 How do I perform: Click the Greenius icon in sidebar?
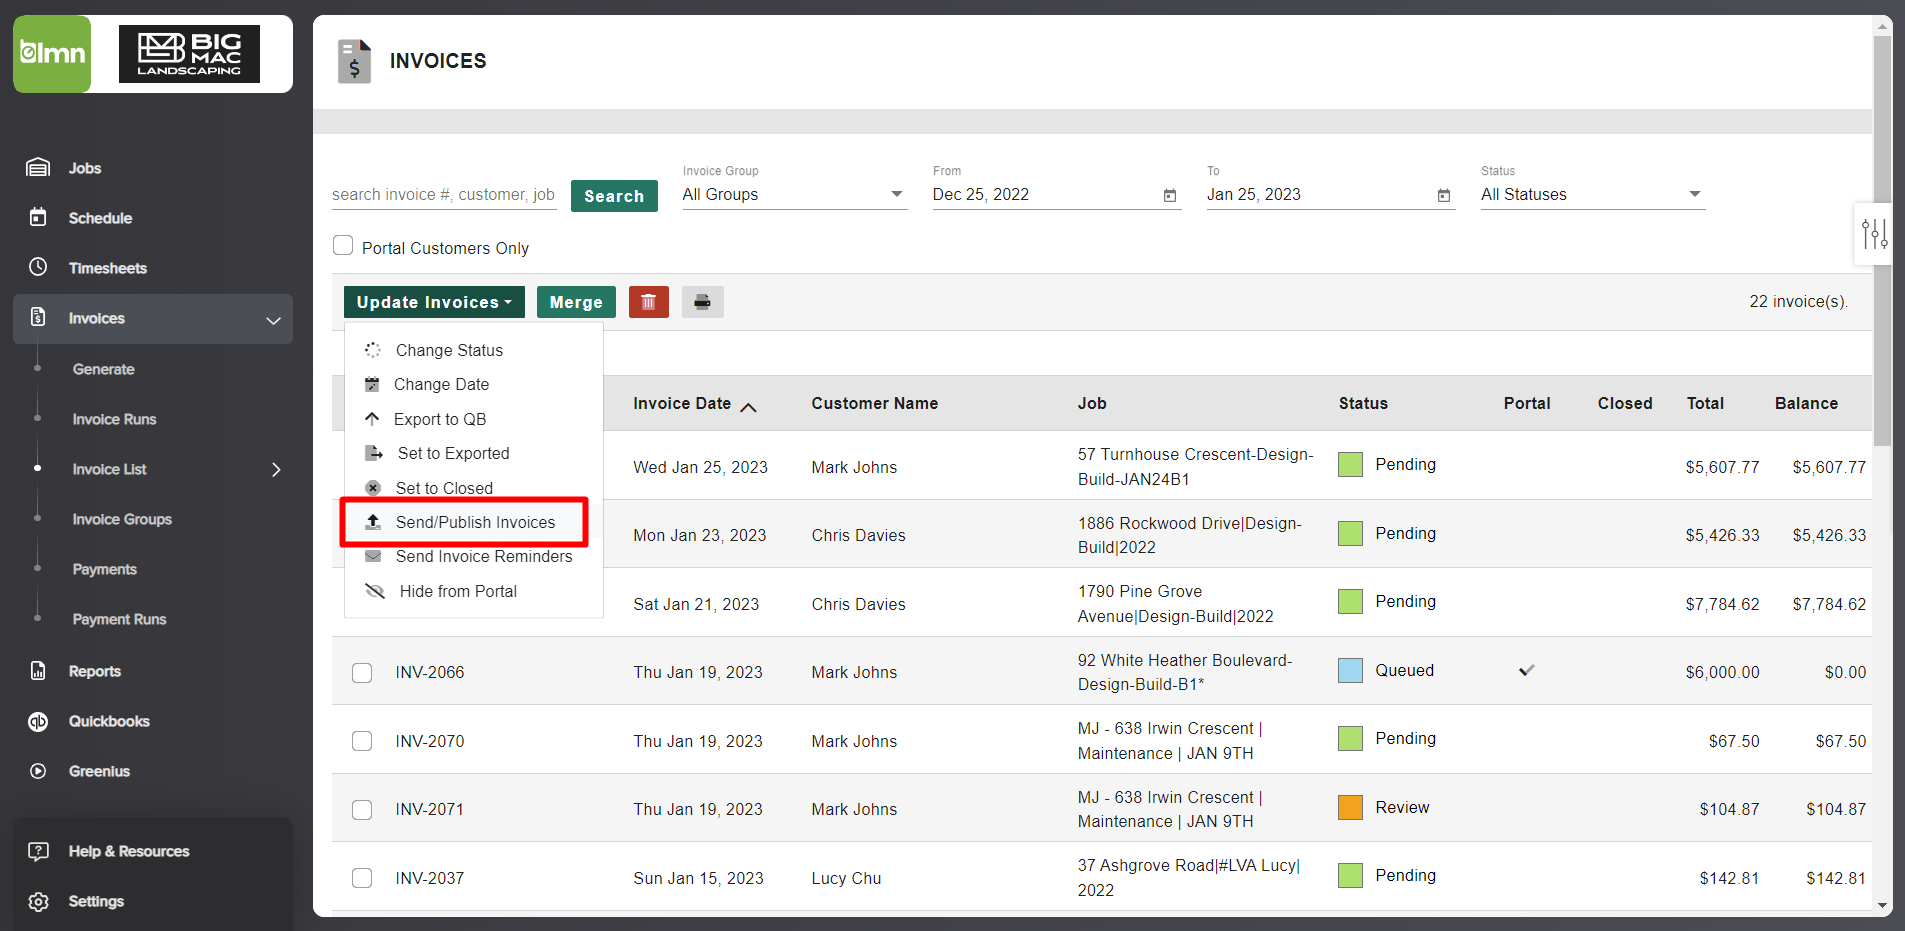(x=37, y=771)
